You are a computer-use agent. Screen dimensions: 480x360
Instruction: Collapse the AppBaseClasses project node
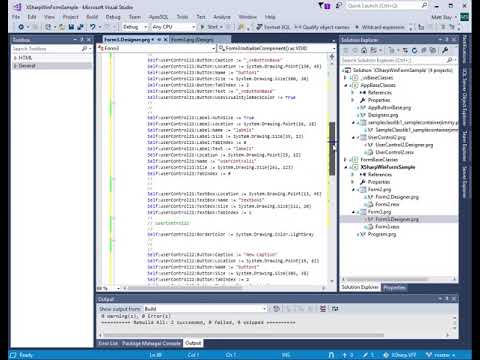click(x=345, y=85)
